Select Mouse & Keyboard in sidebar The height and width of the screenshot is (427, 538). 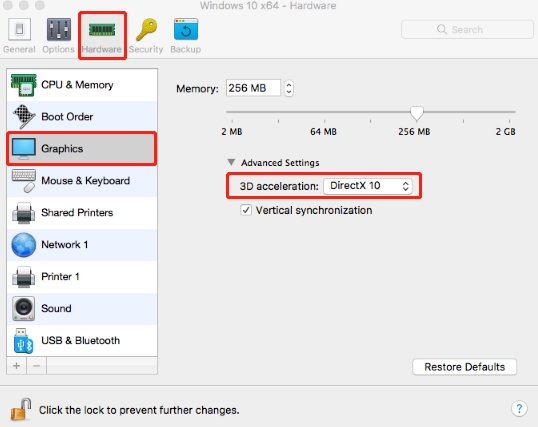click(x=82, y=181)
